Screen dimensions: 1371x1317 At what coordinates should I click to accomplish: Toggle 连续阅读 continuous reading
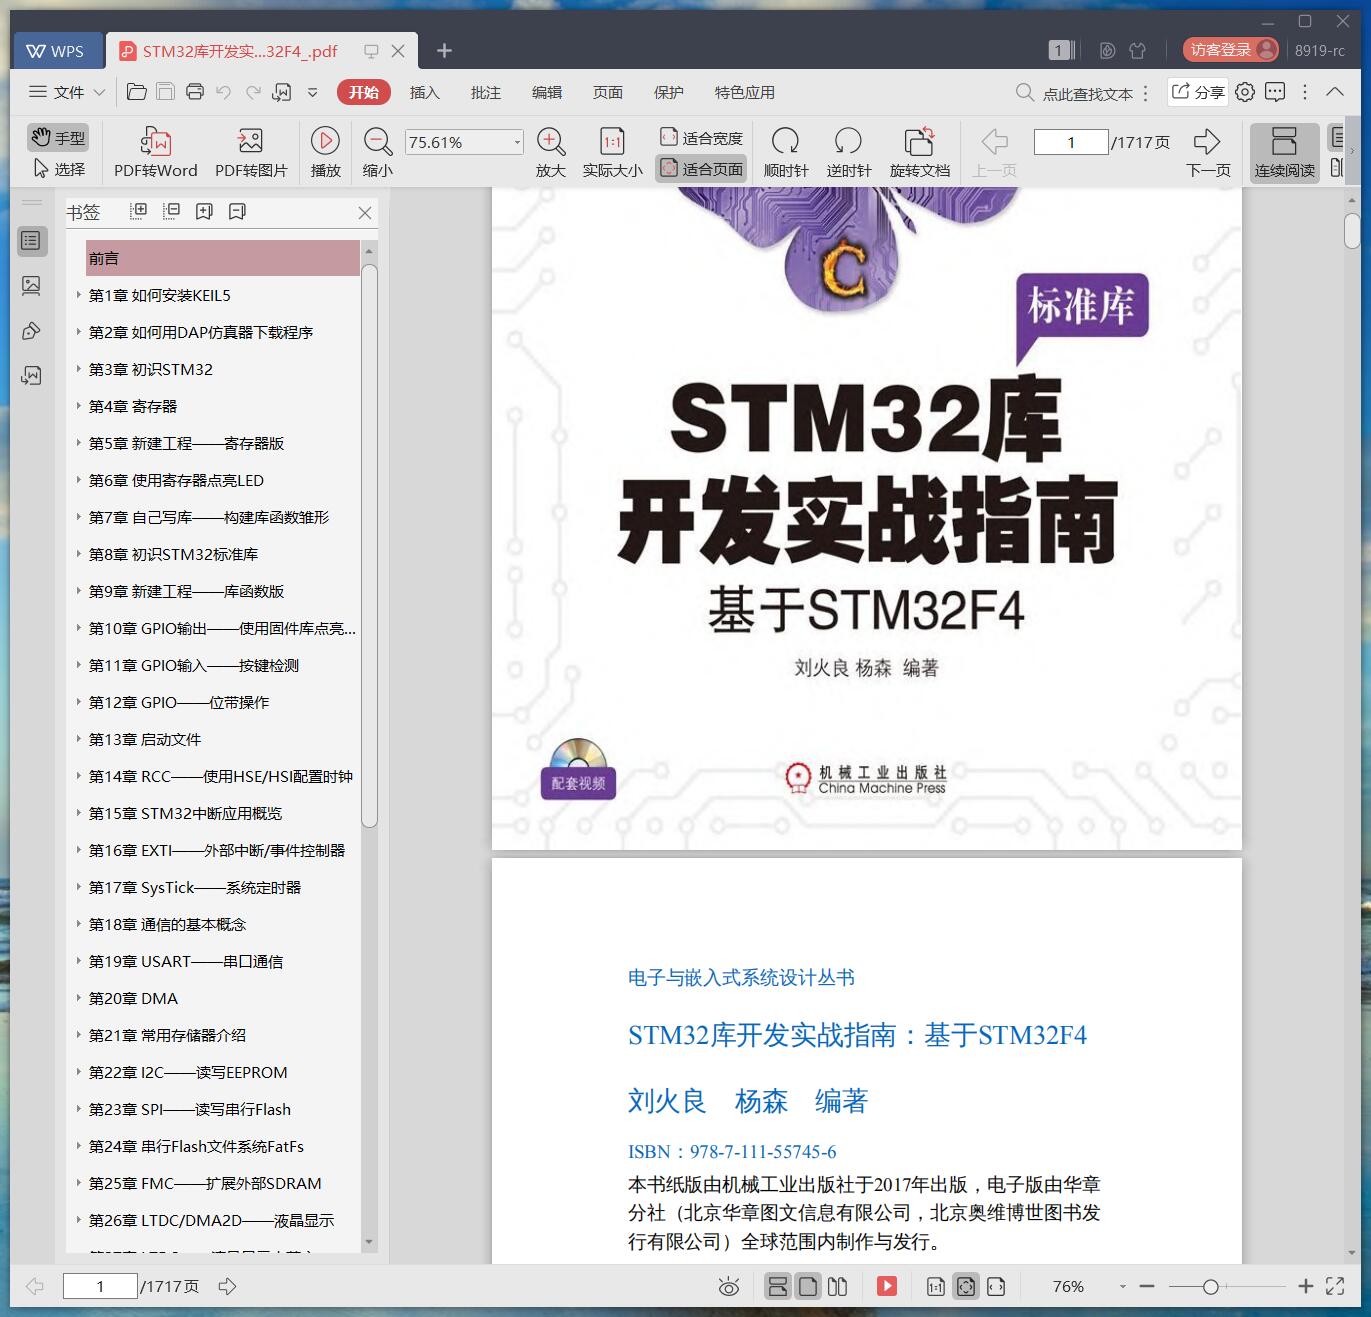(1284, 152)
